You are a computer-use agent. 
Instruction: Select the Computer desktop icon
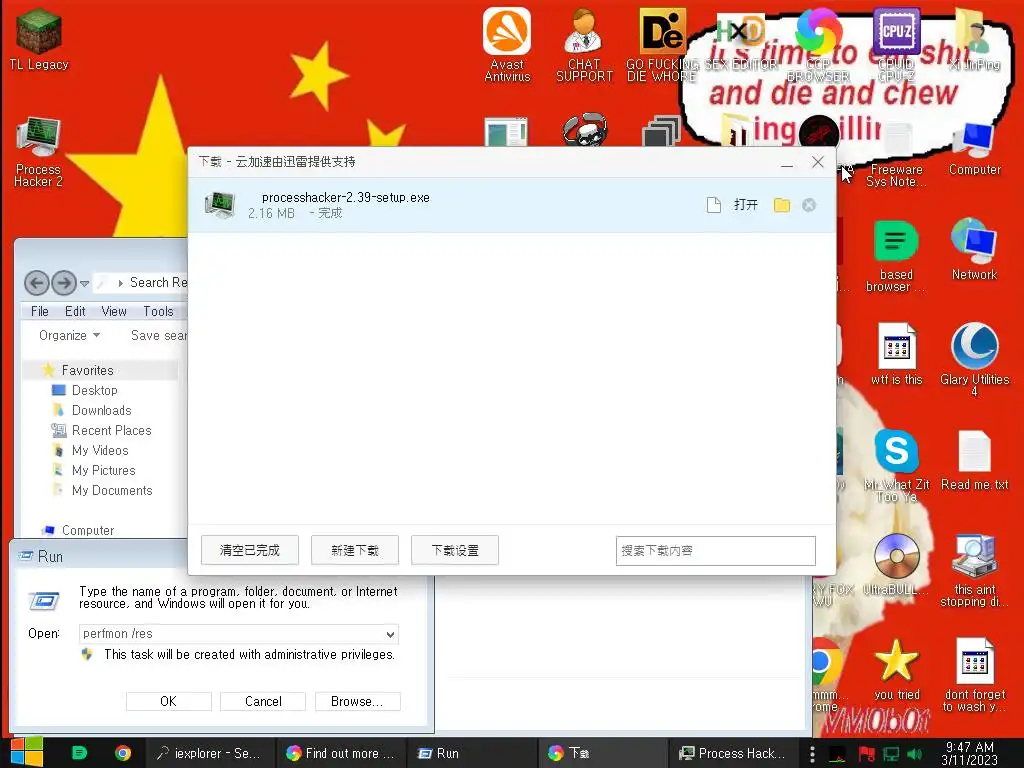pyautogui.click(x=974, y=149)
